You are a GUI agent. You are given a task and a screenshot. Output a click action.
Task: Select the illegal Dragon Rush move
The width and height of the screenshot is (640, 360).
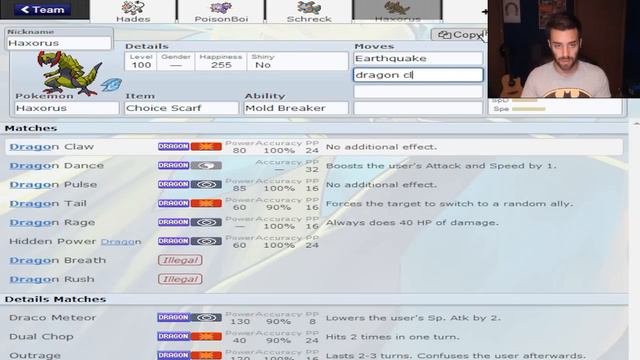click(x=314, y=279)
